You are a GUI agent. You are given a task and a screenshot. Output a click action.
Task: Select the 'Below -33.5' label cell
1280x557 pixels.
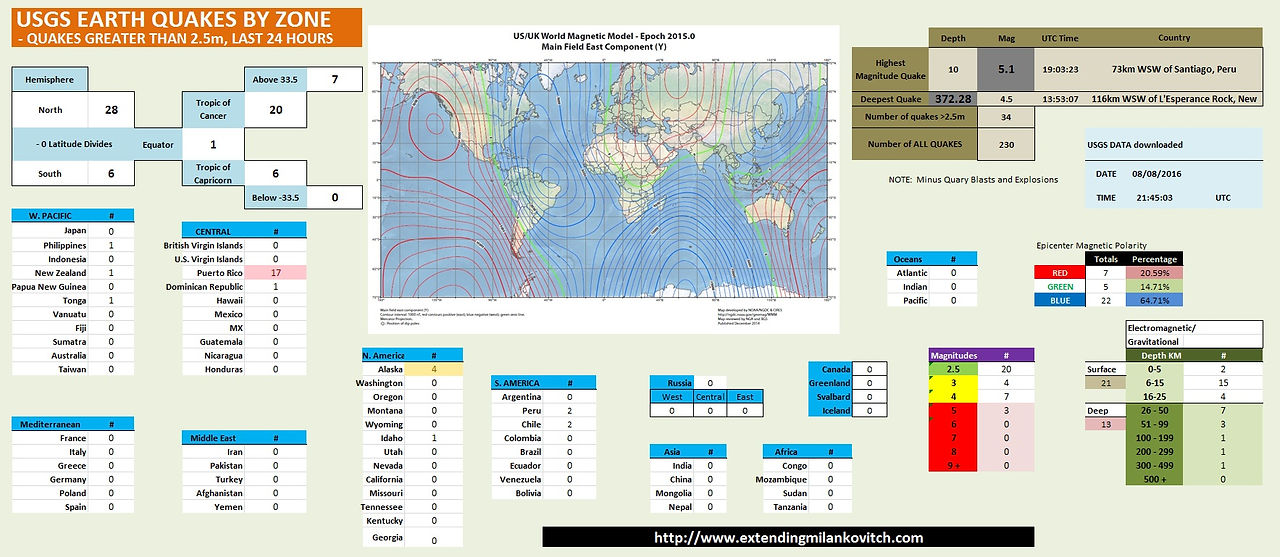(x=275, y=197)
